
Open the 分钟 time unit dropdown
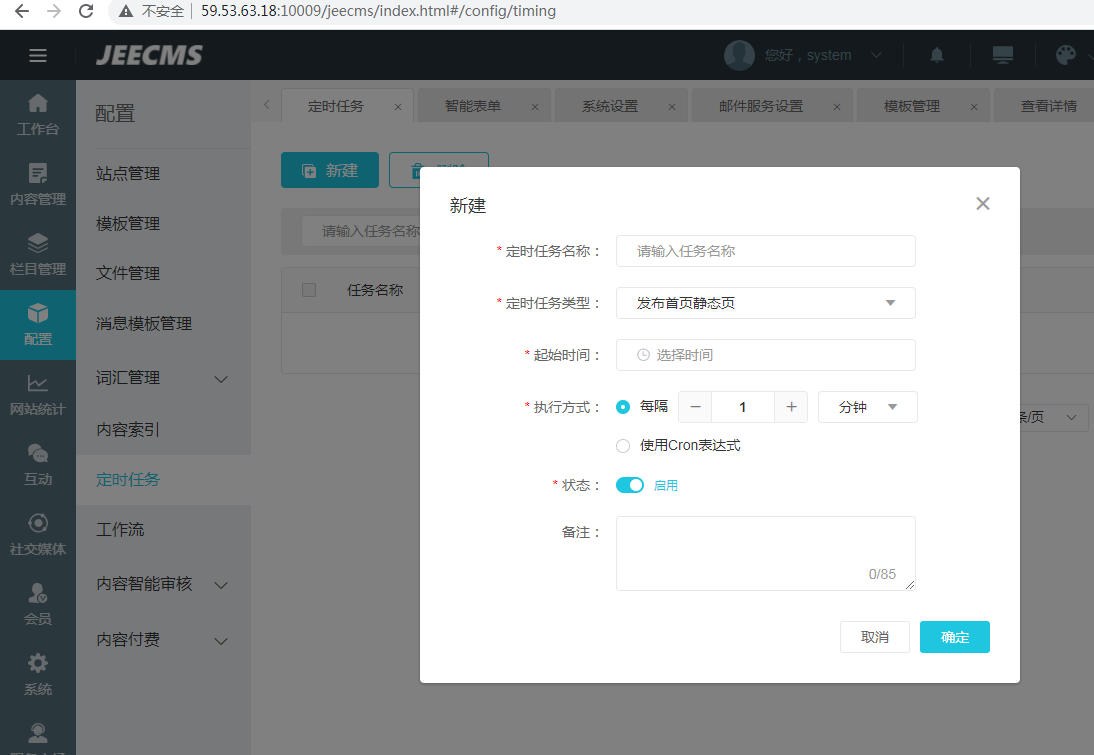pos(867,407)
